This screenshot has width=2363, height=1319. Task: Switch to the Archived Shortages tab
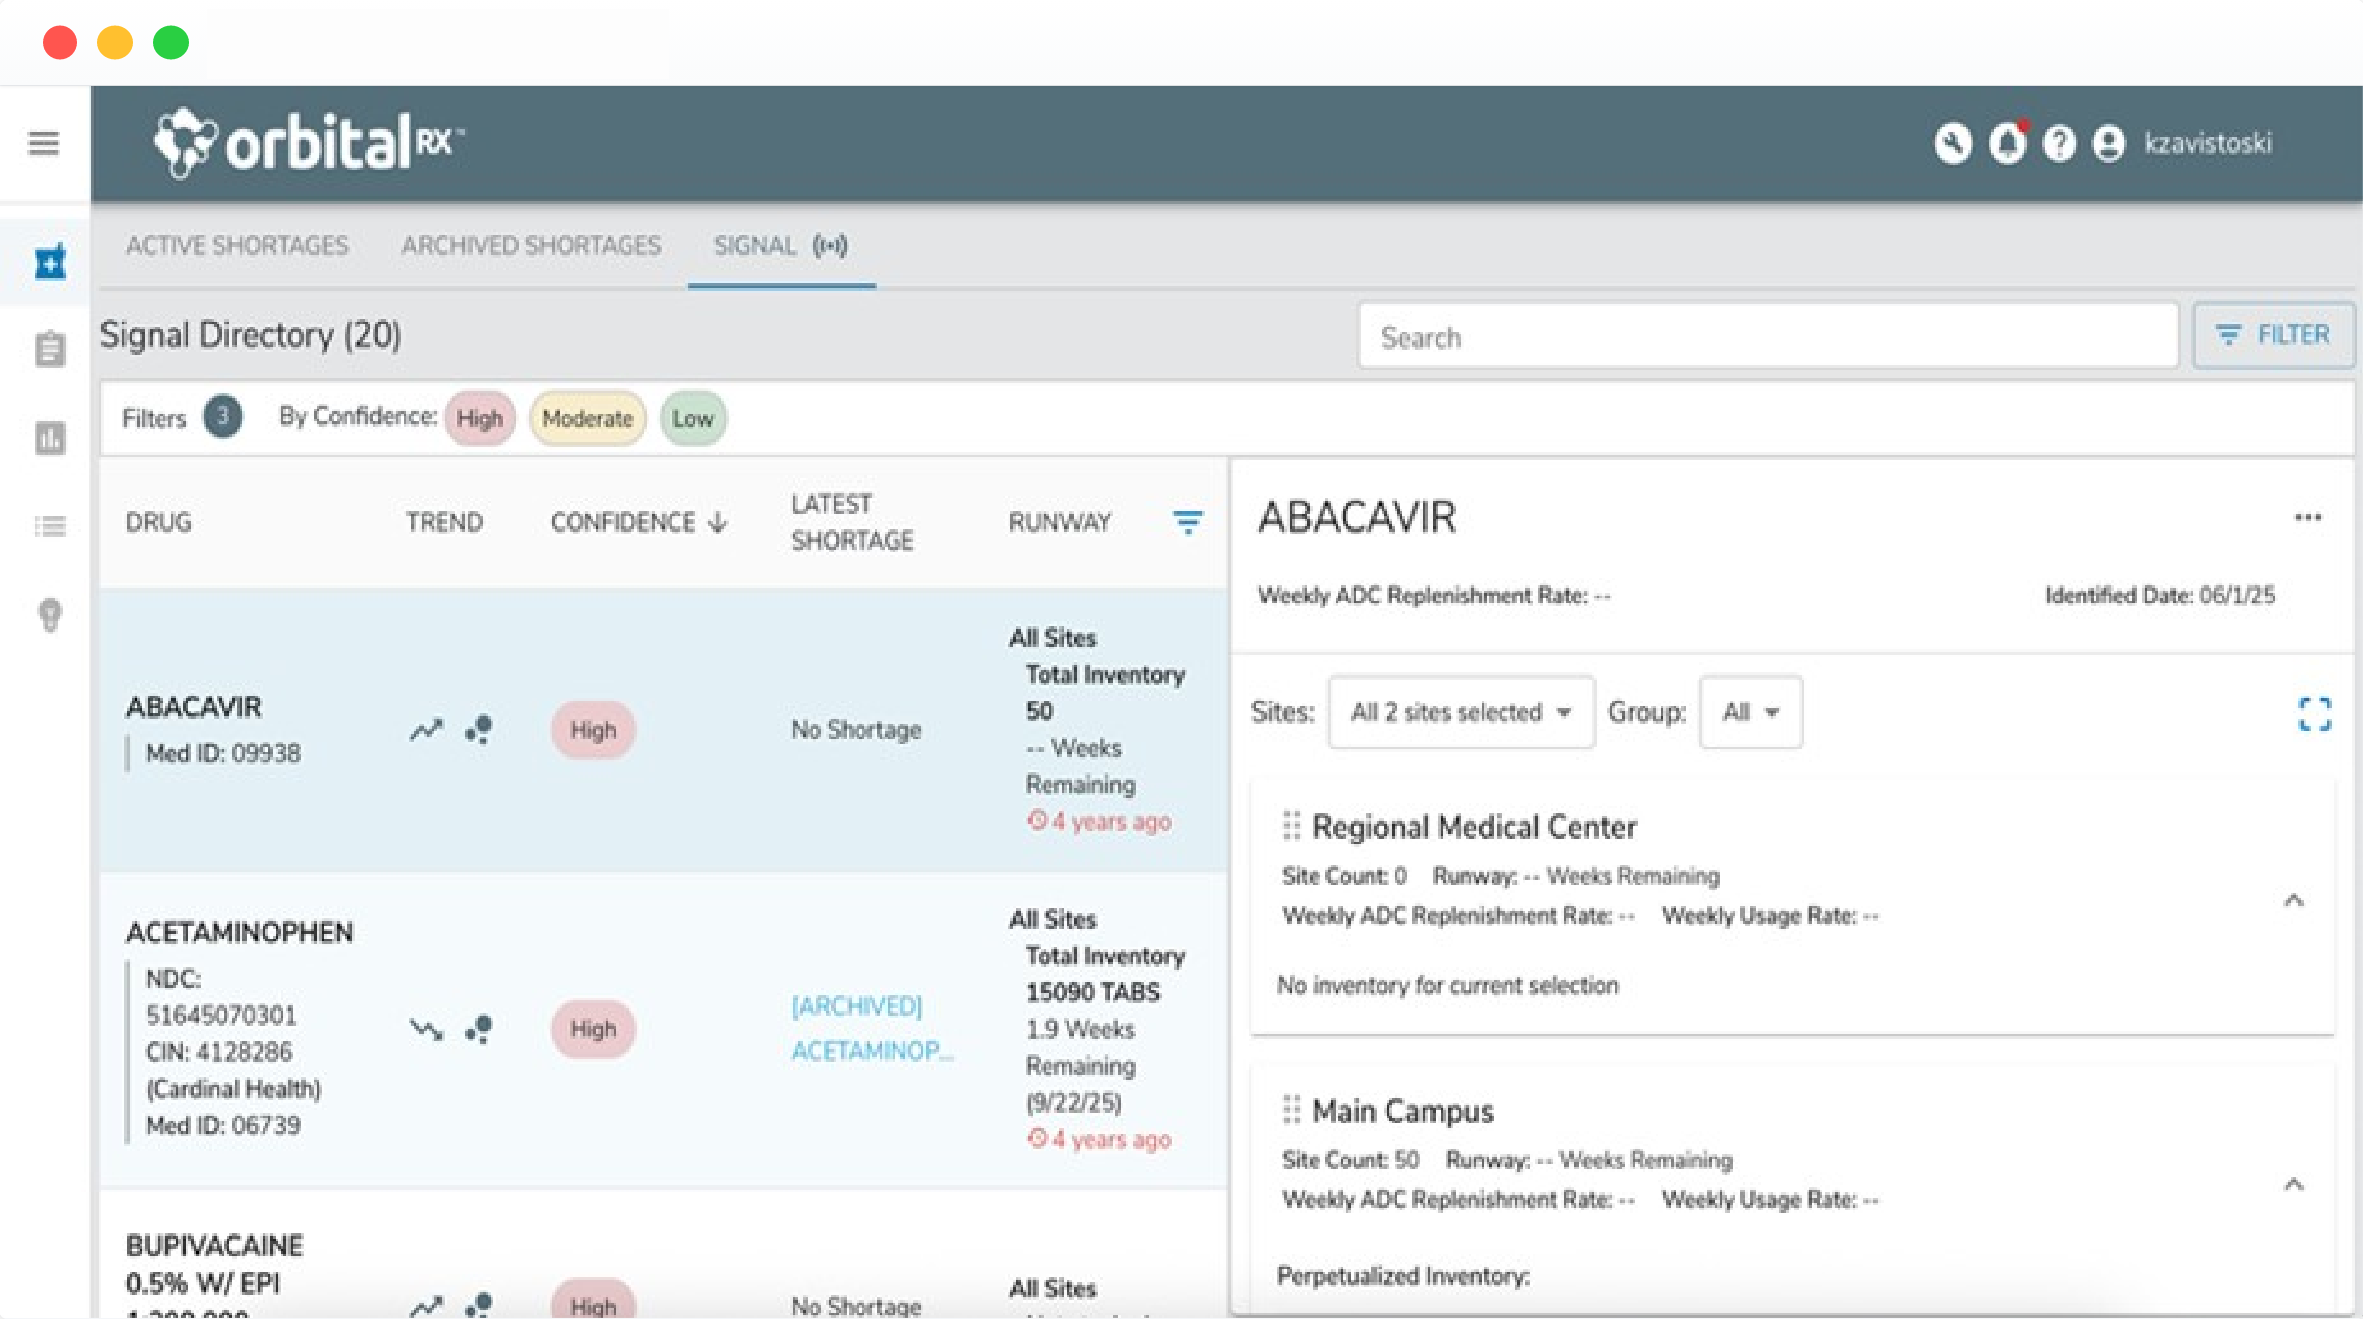(531, 246)
